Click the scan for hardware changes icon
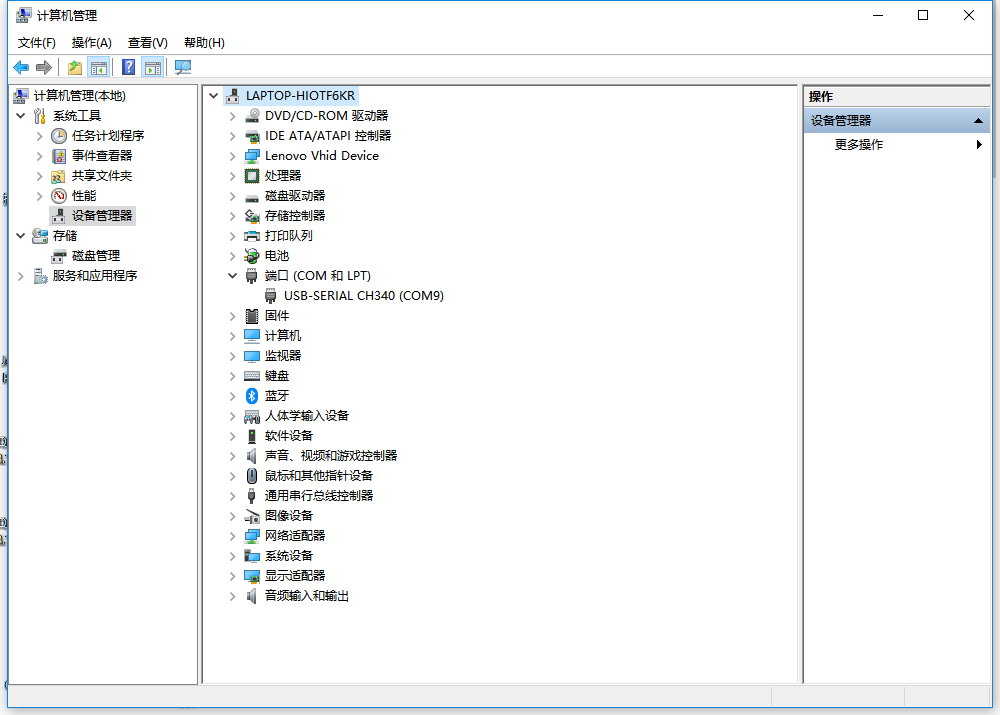1000x715 pixels. tap(182, 67)
